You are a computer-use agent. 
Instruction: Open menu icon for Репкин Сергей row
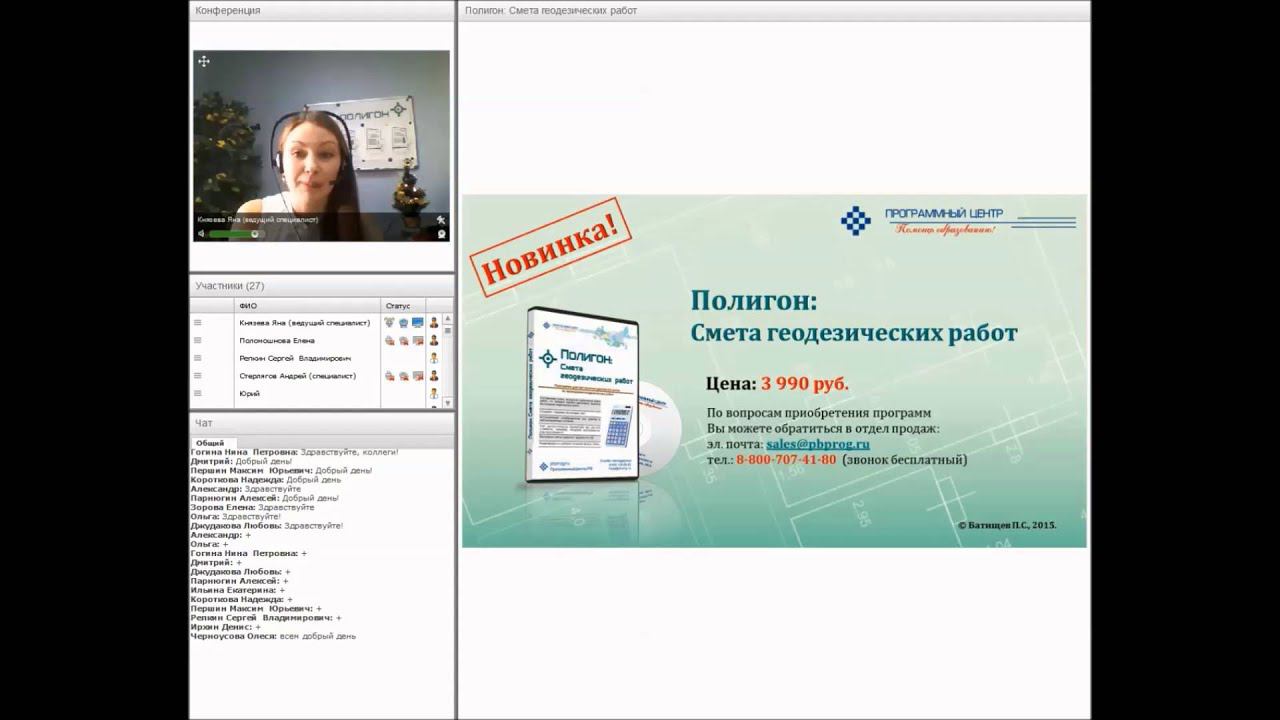198,358
